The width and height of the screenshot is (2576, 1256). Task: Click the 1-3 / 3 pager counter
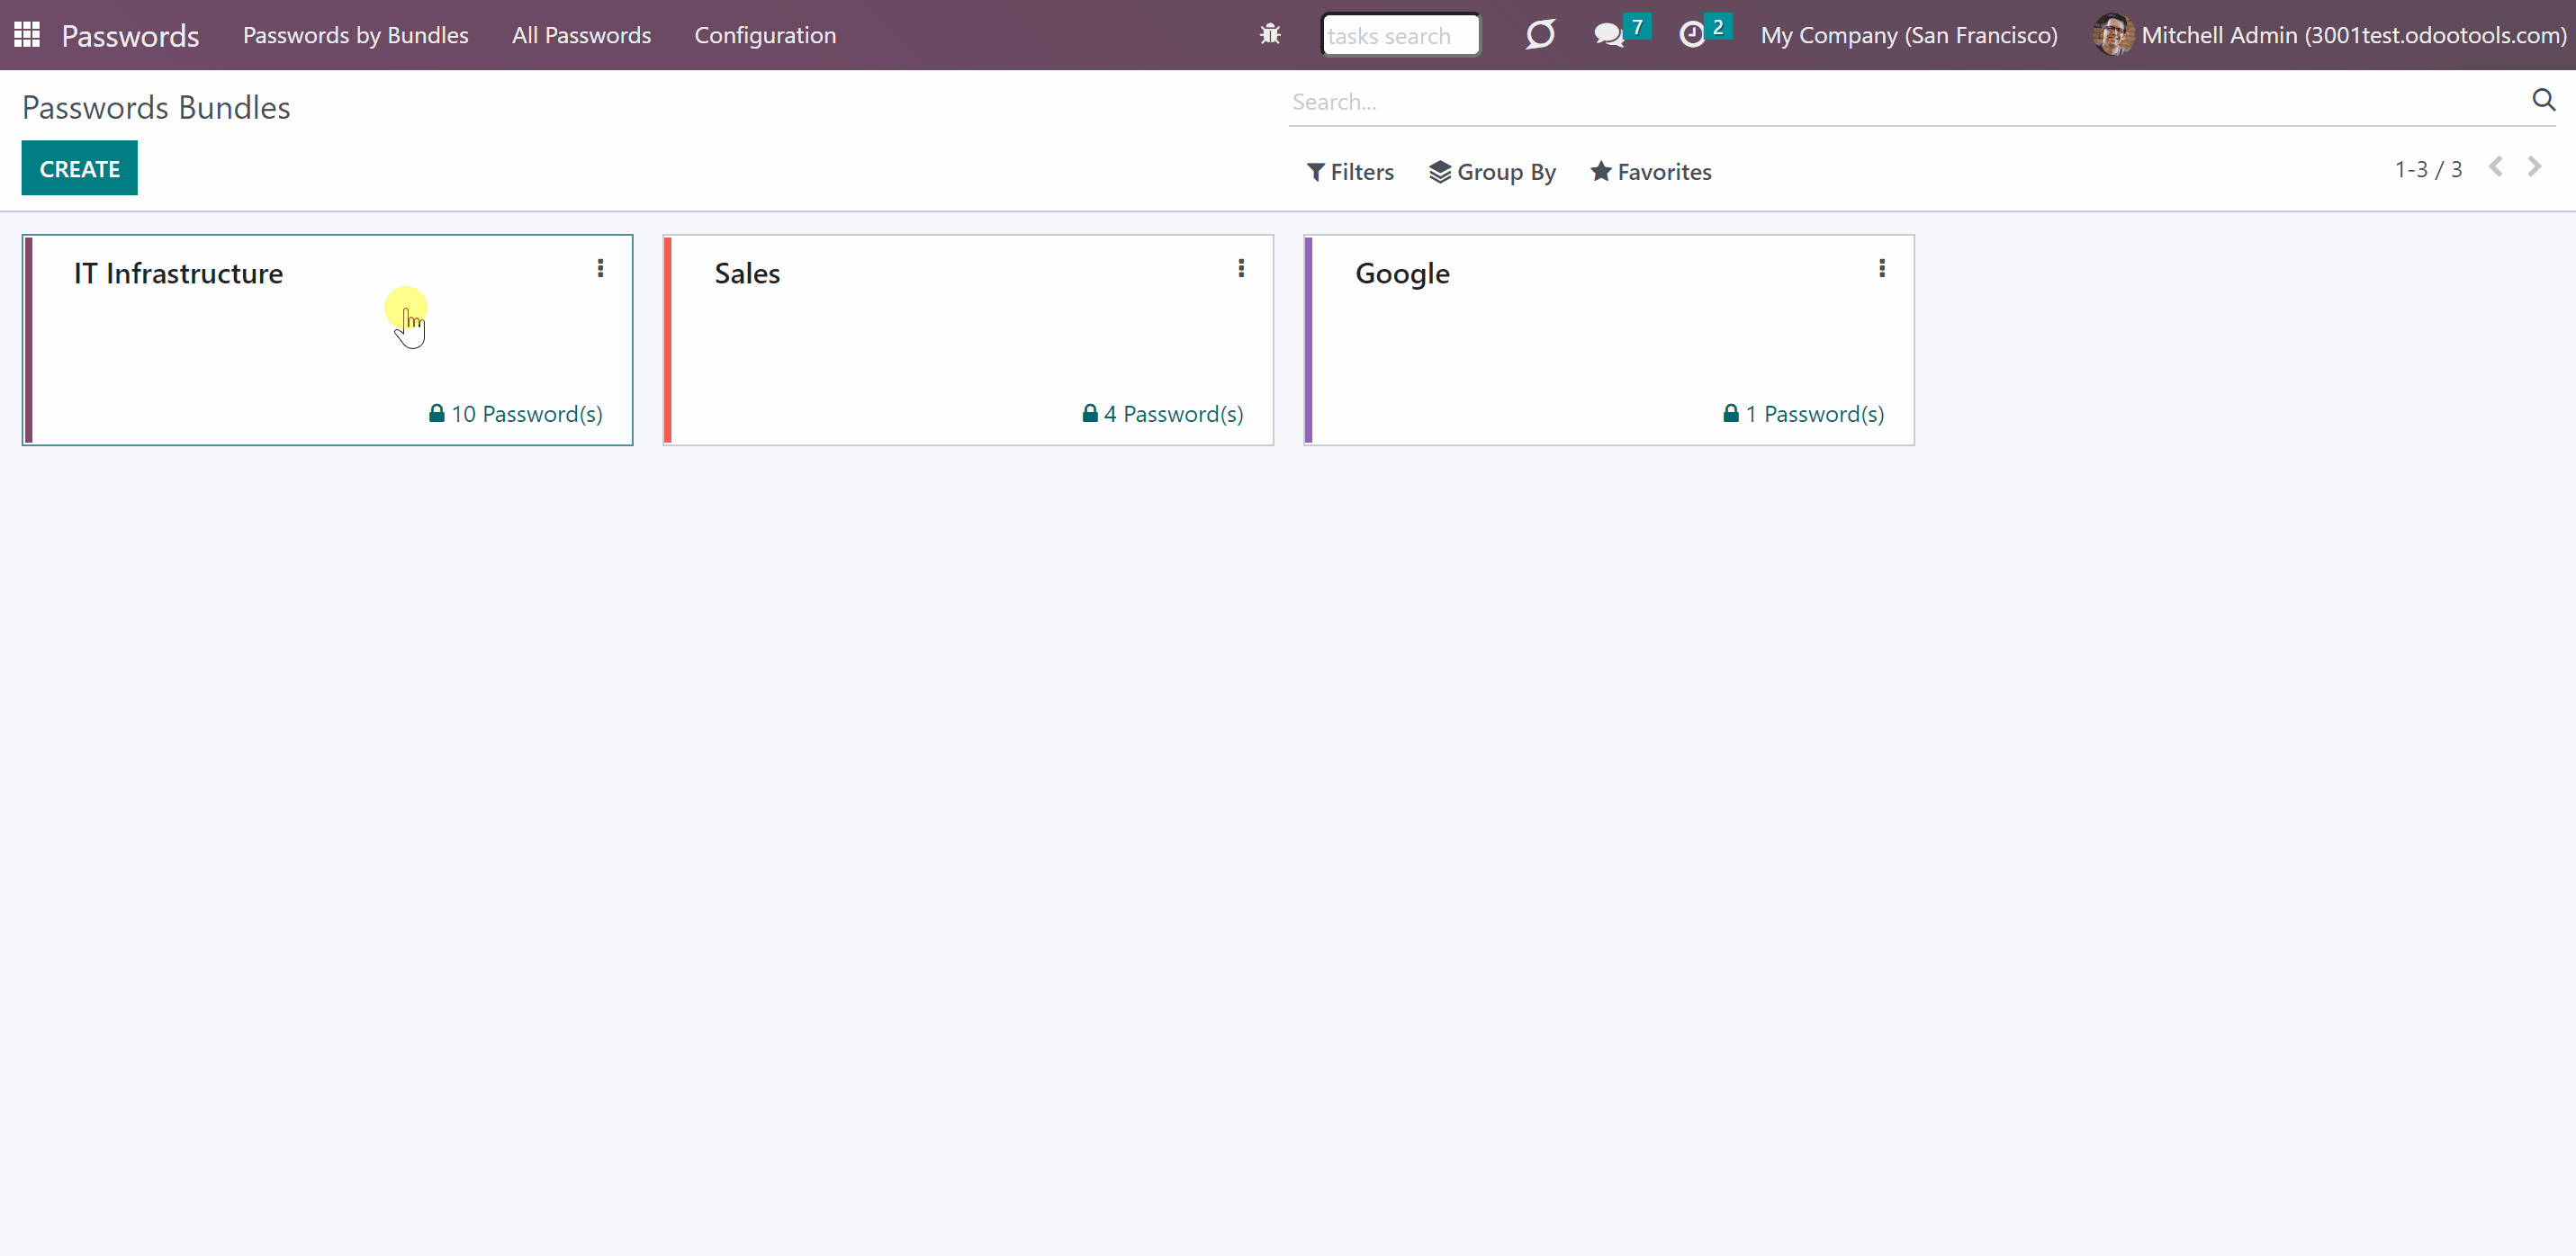[x=2428, y=169]
